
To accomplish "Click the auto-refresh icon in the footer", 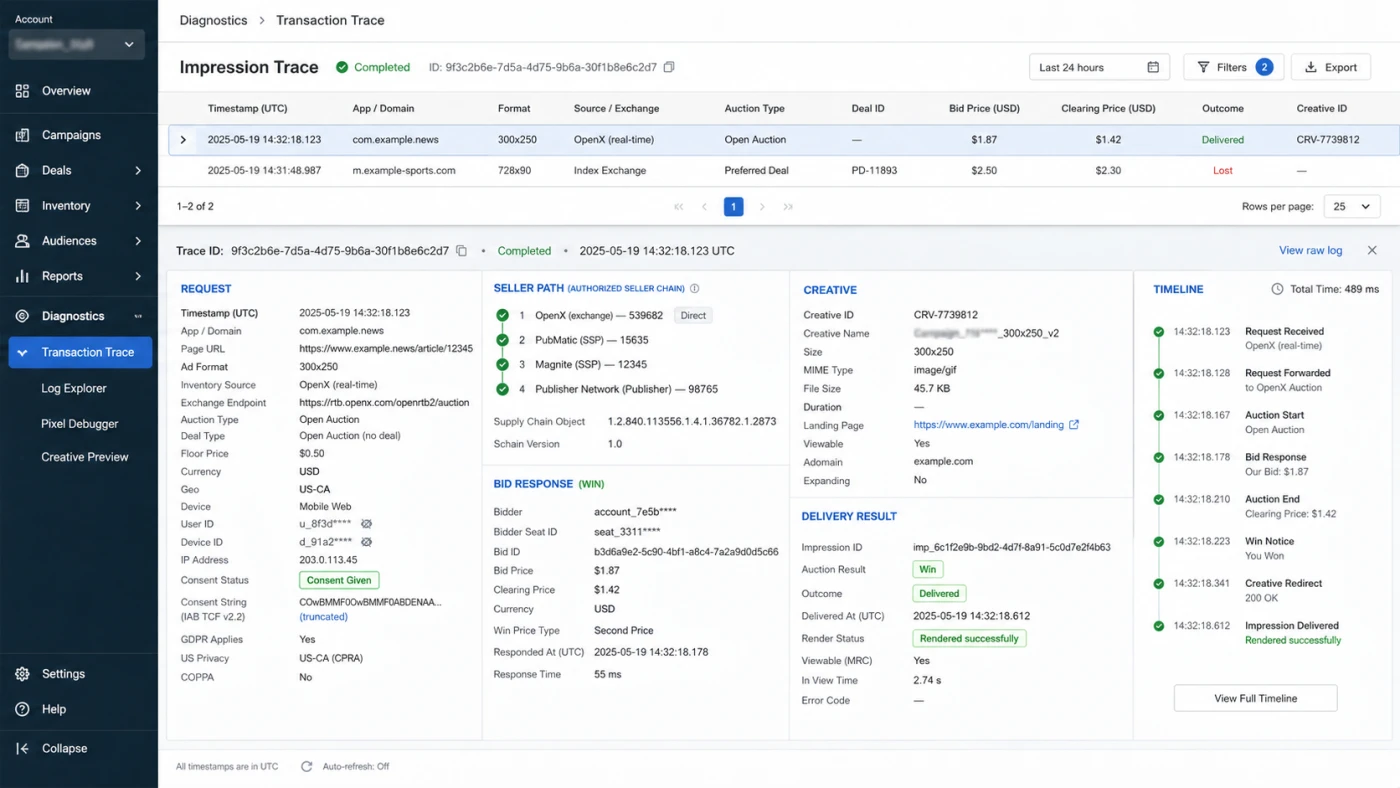I will (307, 766).
